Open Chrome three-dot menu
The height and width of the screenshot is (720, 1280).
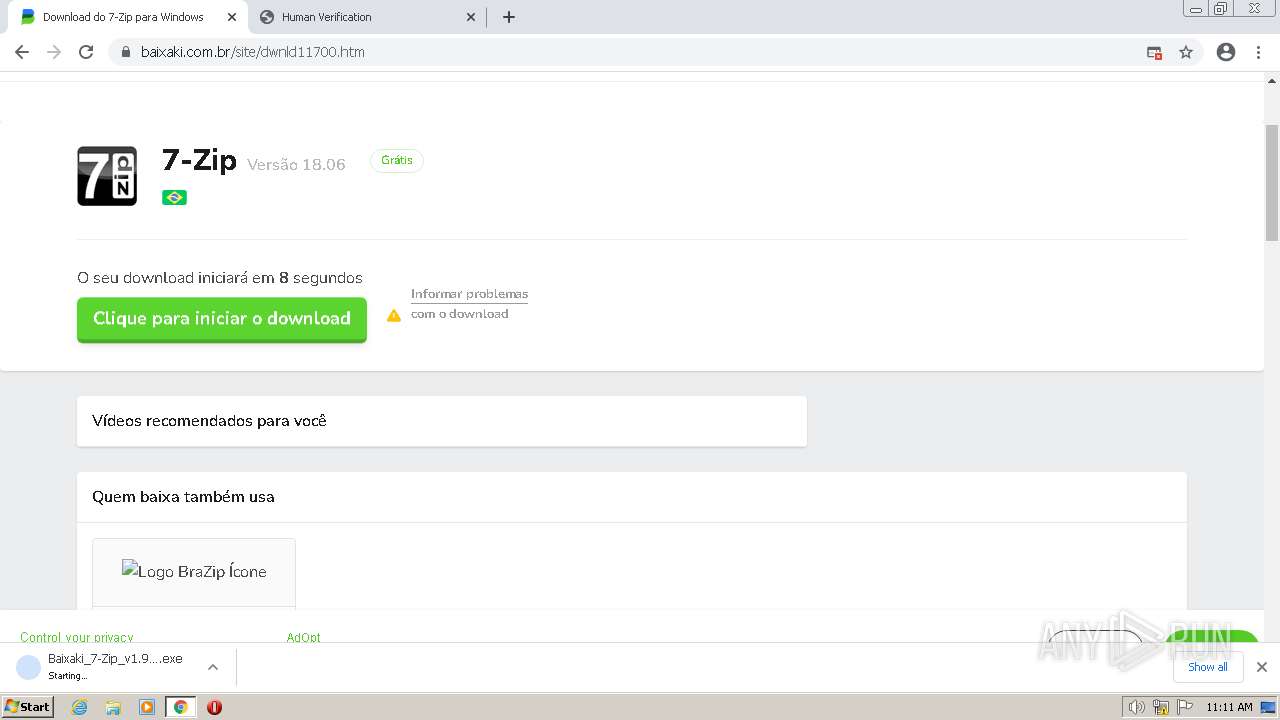(1258, 52)
